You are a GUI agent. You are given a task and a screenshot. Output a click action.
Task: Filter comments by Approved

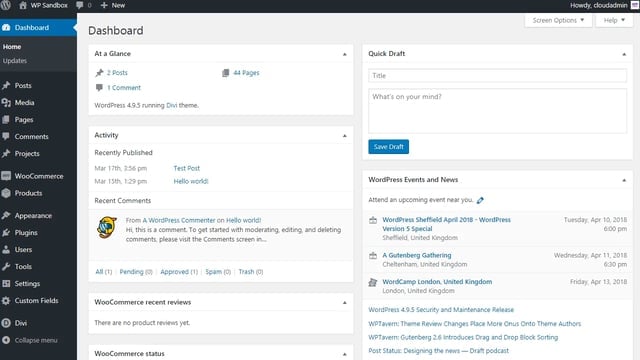point(179,272)
